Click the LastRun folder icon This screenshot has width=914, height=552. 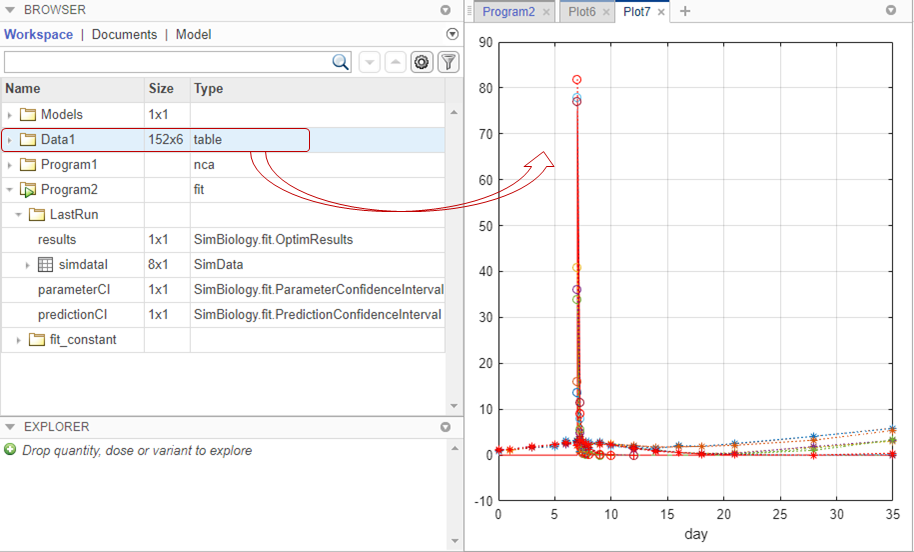coord(37,215)
